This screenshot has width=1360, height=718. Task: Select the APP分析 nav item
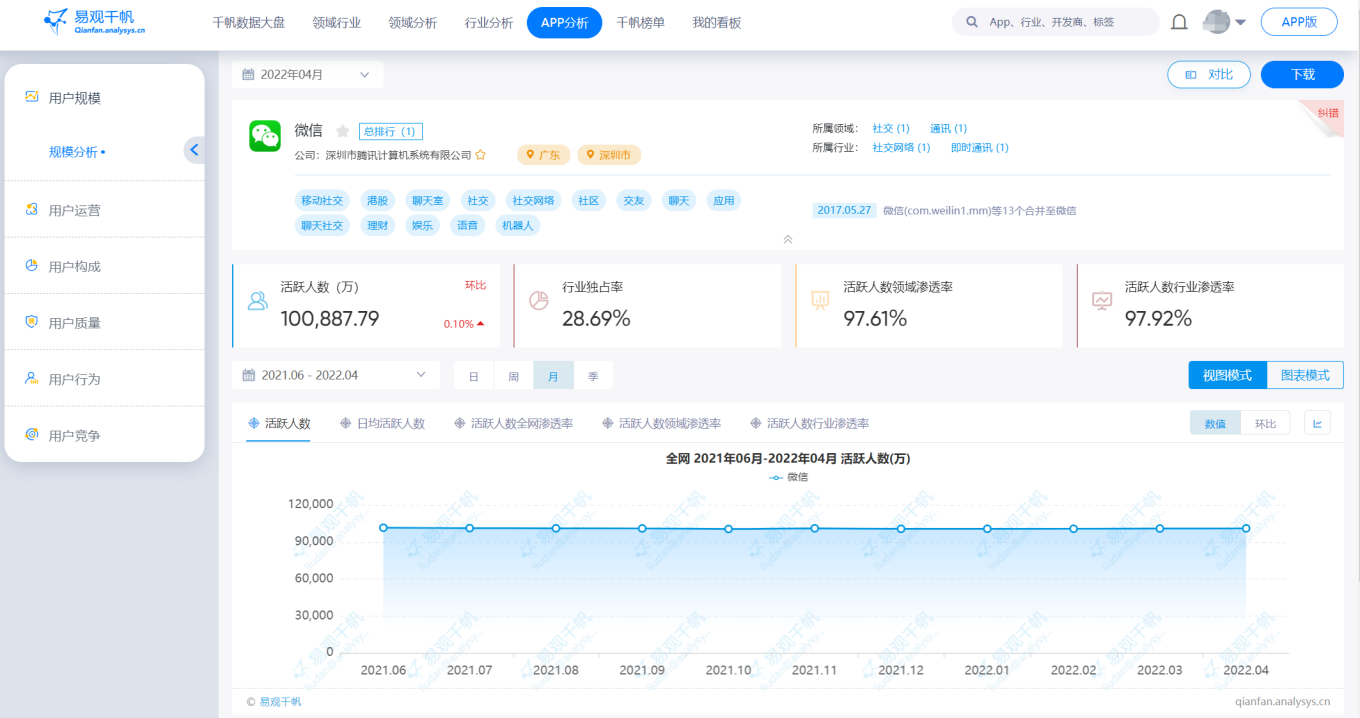564,22
